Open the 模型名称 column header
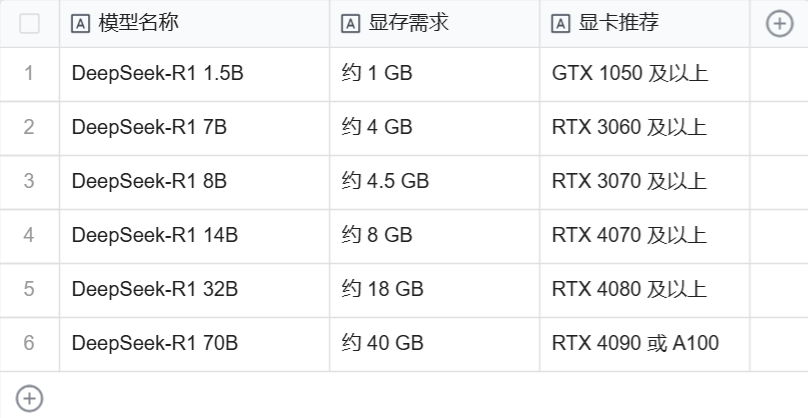 click(194, 23)
